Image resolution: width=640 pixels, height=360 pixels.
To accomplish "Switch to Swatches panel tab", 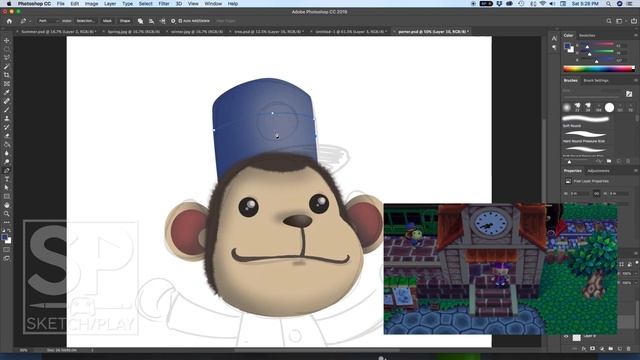I will pyautogui.click(x=587, y=36).
